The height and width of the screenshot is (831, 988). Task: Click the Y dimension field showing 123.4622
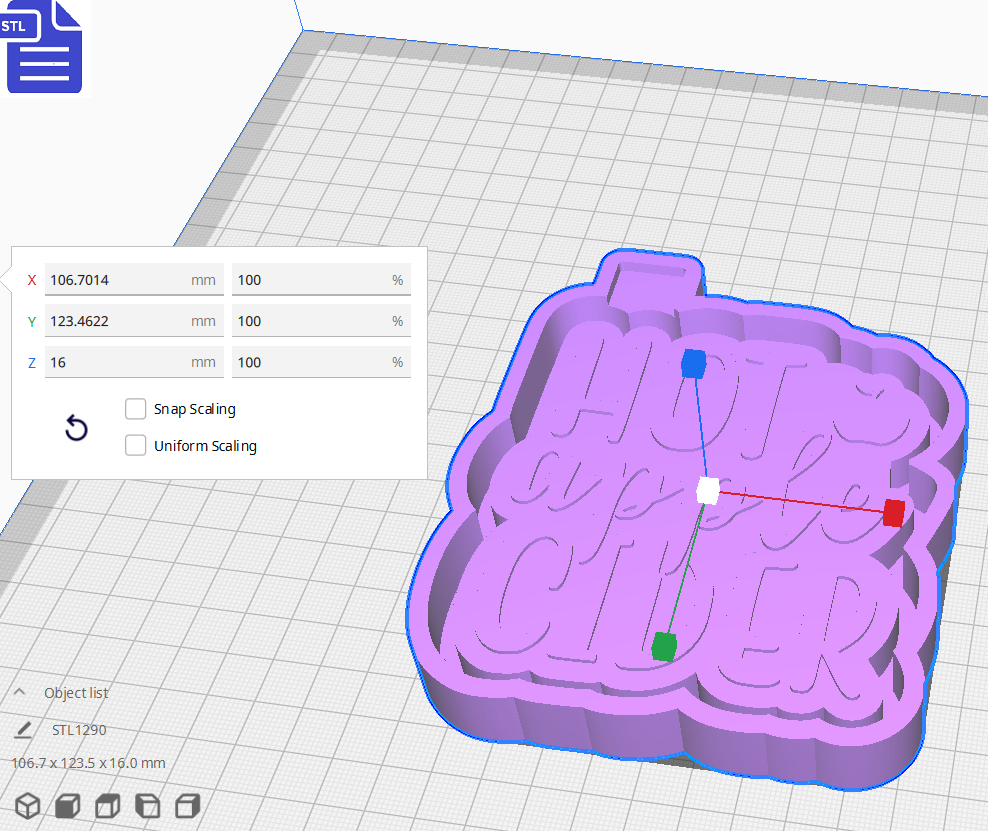click(134, 320)
